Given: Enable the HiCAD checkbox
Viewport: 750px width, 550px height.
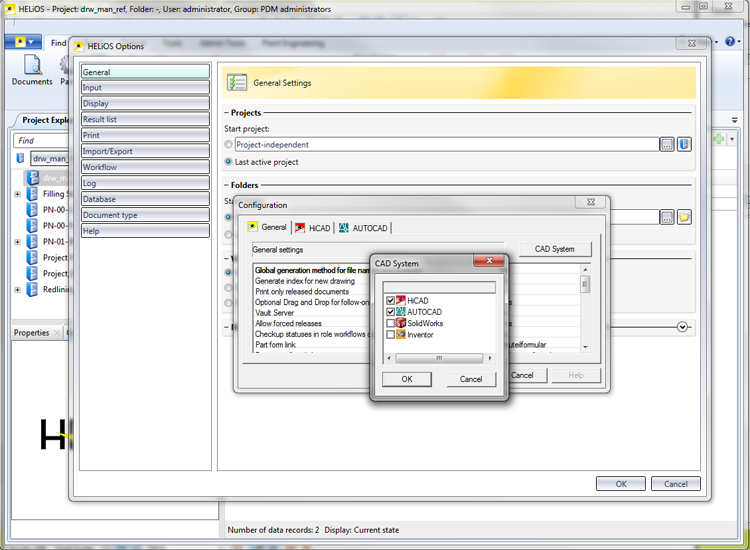Looking at the screenshot, I should pyautogui.click(x=390, y=300).
